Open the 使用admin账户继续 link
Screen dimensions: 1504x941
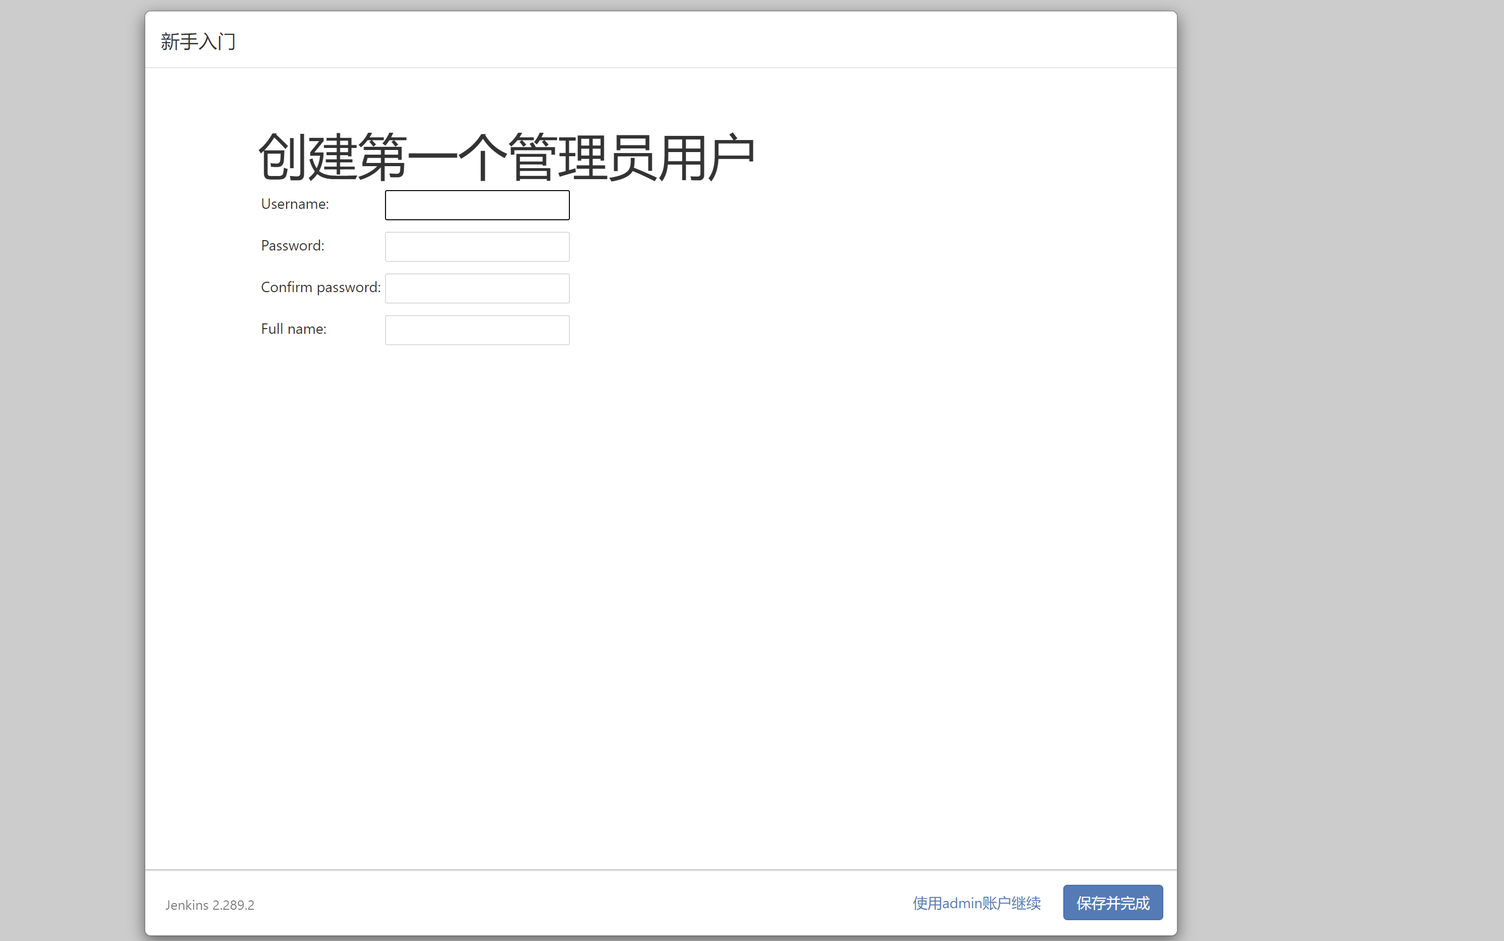coord(976,903)
